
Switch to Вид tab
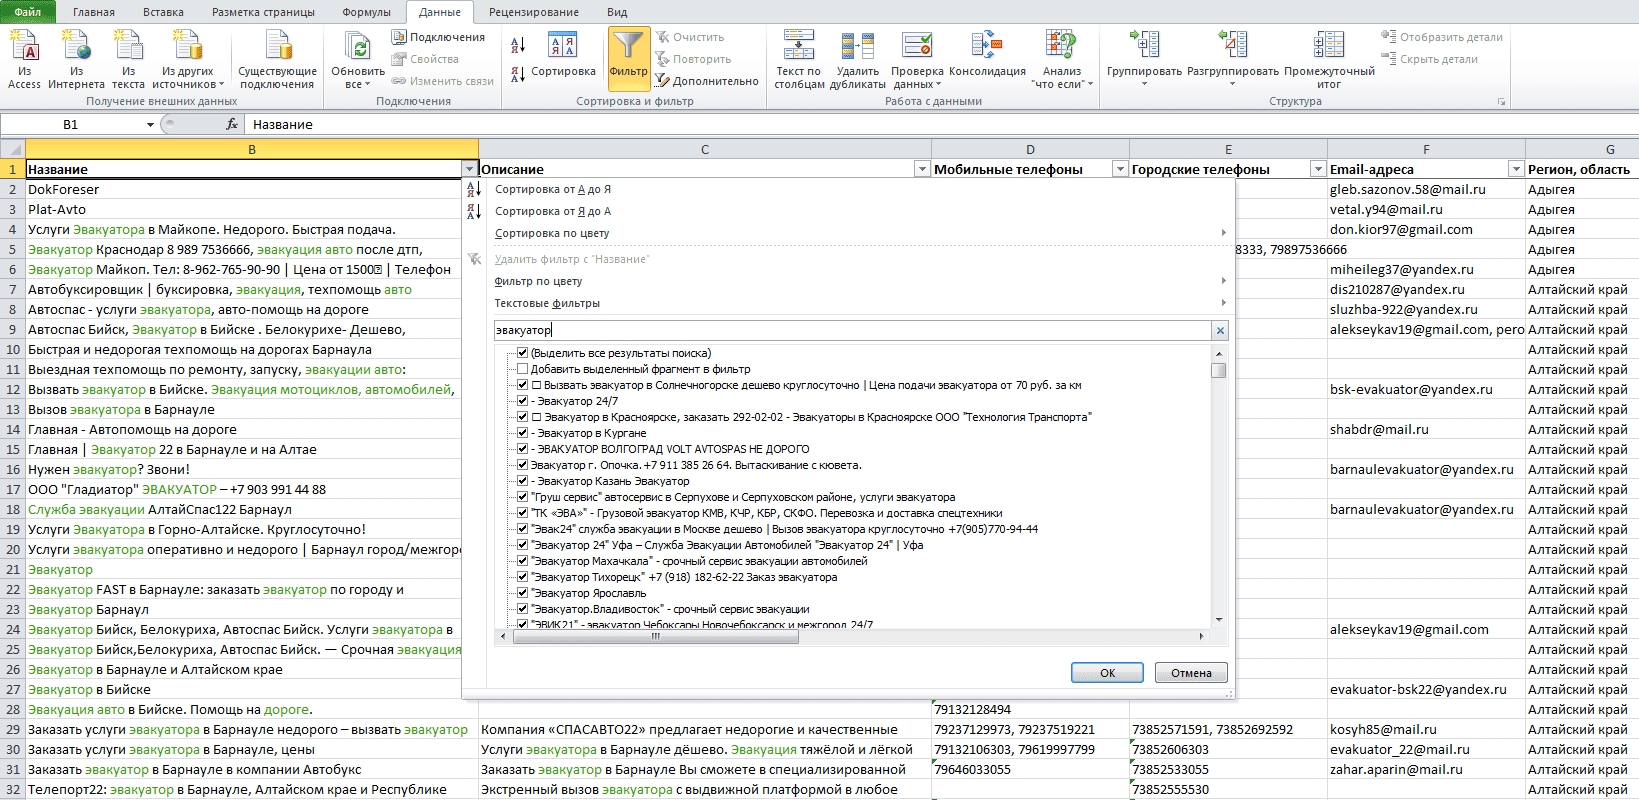click(617, 12)
